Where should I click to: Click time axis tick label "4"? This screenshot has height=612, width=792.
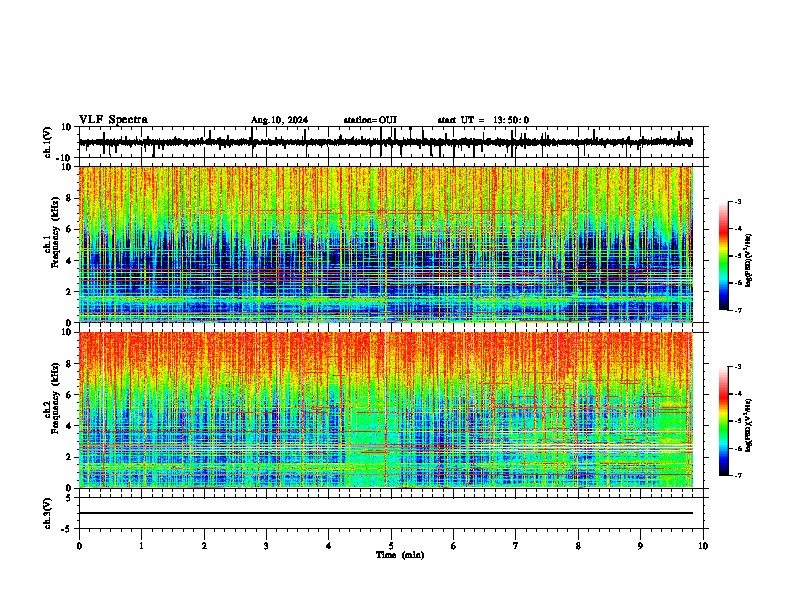point(329,546)
